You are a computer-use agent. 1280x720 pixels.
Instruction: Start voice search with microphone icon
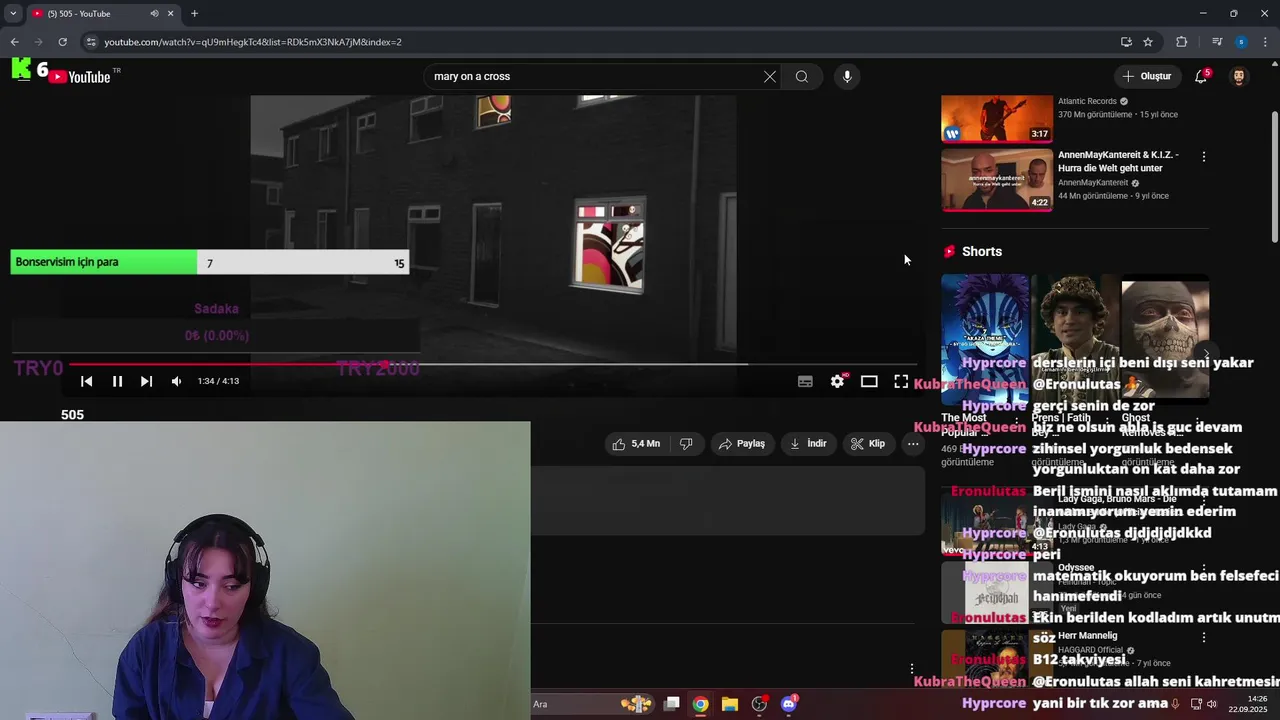847,76
